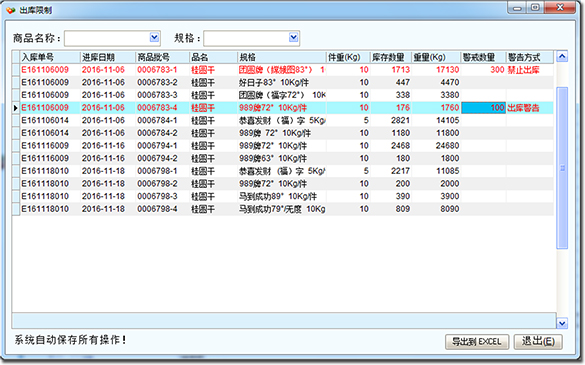Click stock quantity cell 2821
Viewport: 585px width, 365px height.
[391, 121]
